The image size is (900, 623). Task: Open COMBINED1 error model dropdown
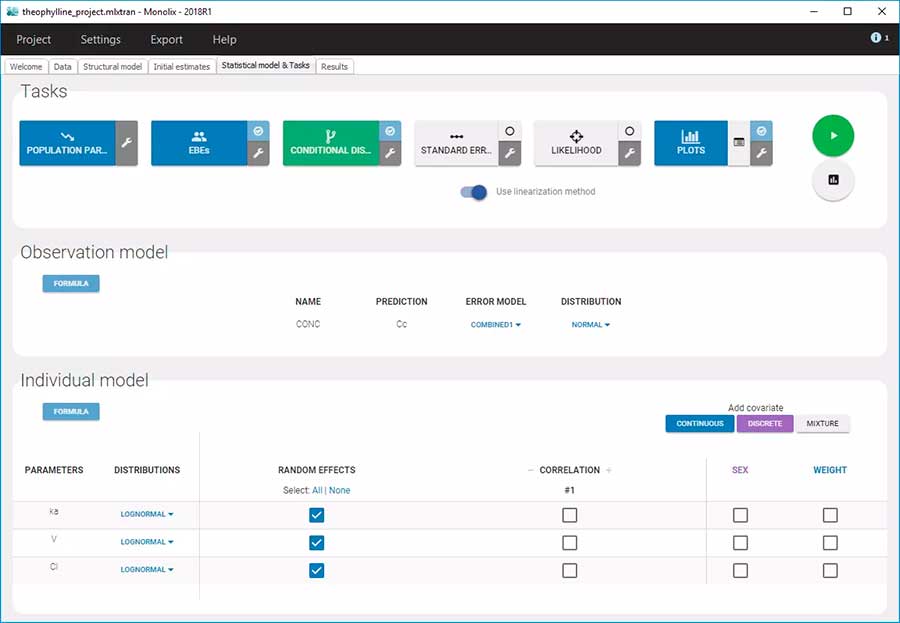click(x=495, y=324)
